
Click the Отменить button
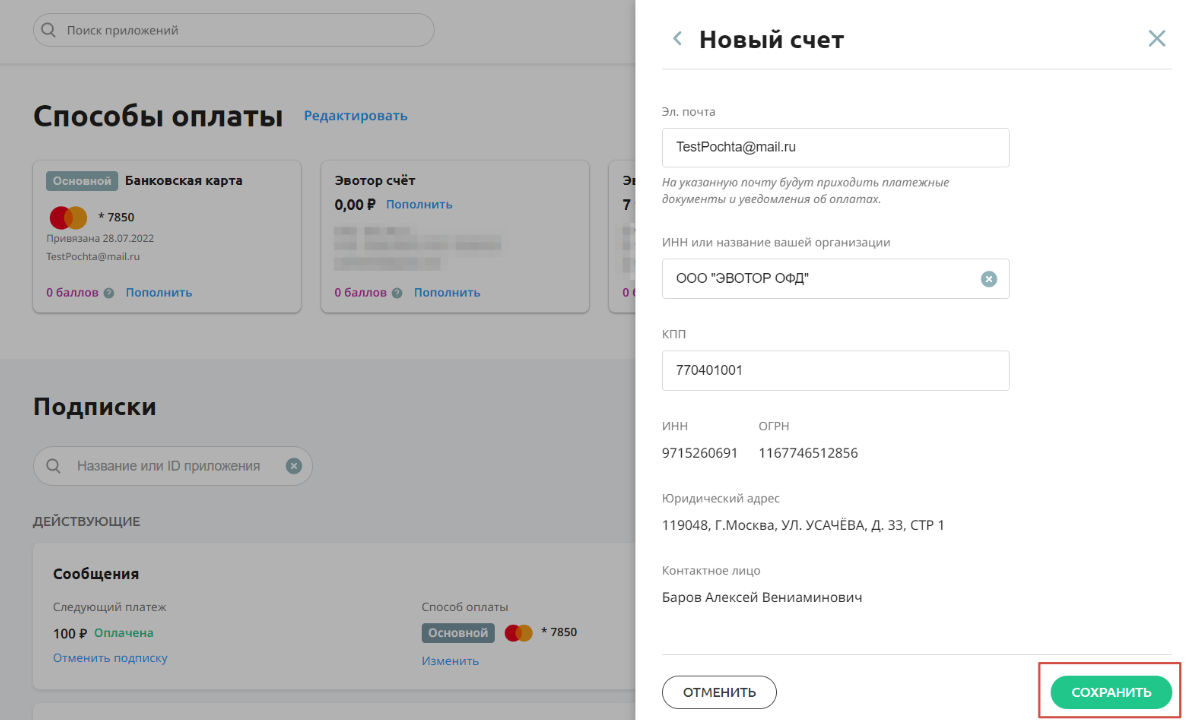(x=719, y=692)
